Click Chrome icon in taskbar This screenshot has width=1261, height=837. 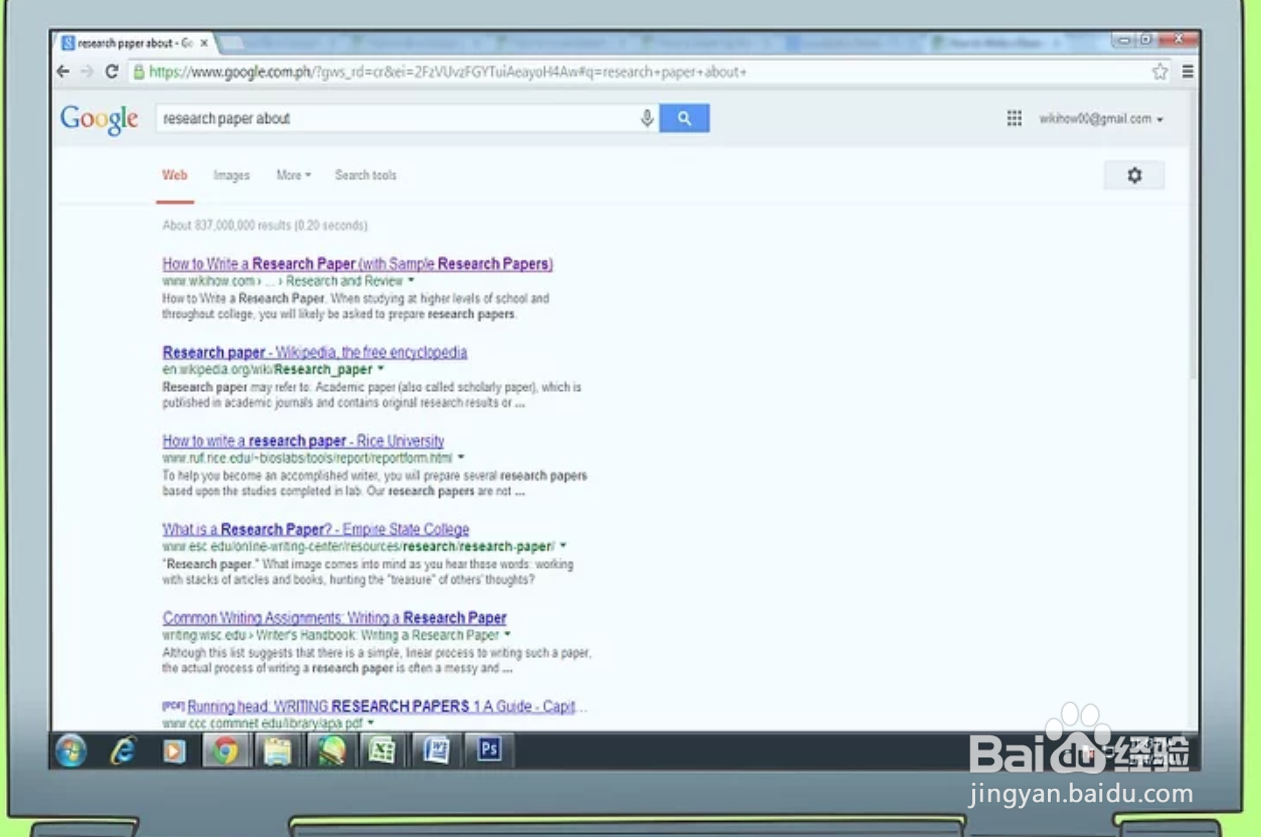pyautogui.click(x=226, y=750)
